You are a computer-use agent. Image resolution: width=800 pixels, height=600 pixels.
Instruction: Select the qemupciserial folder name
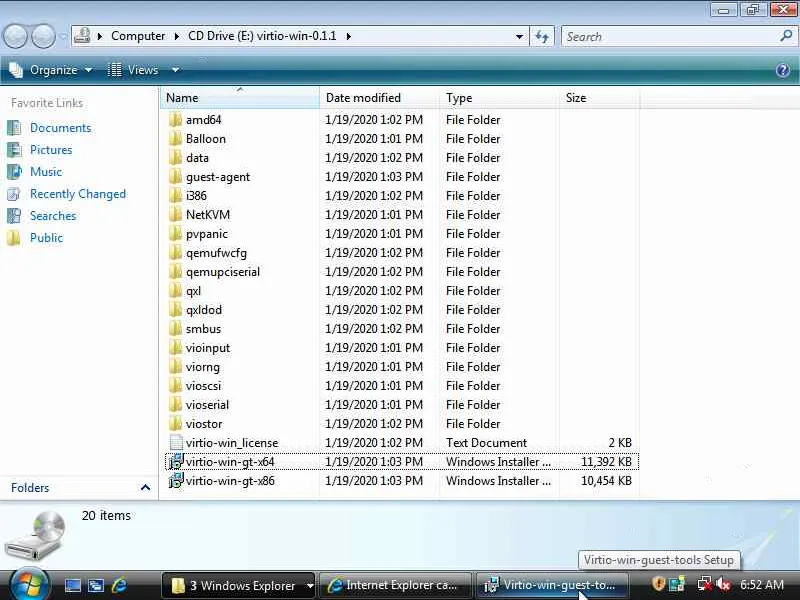tap(223, 272)
